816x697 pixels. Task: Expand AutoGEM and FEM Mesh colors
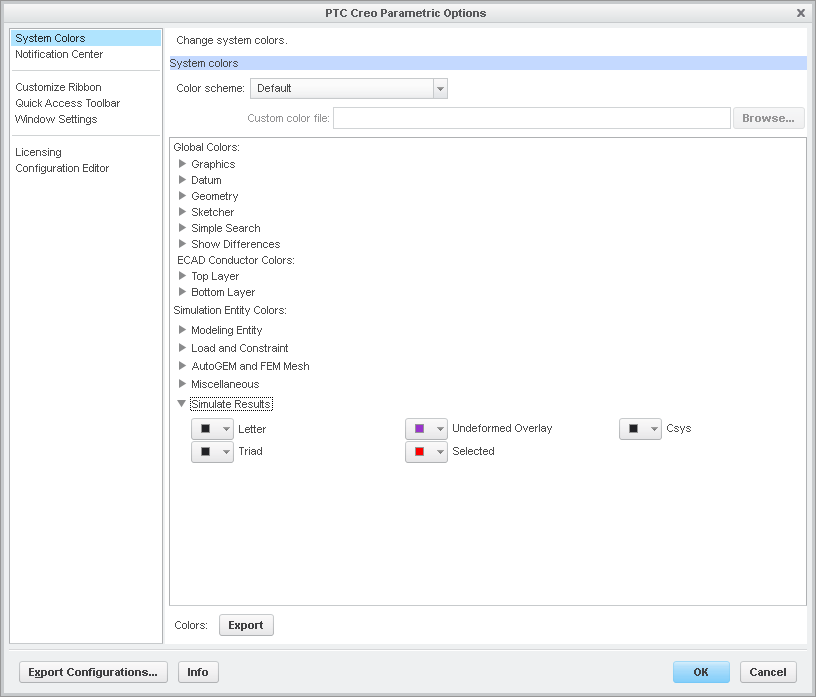pos(182,365)
